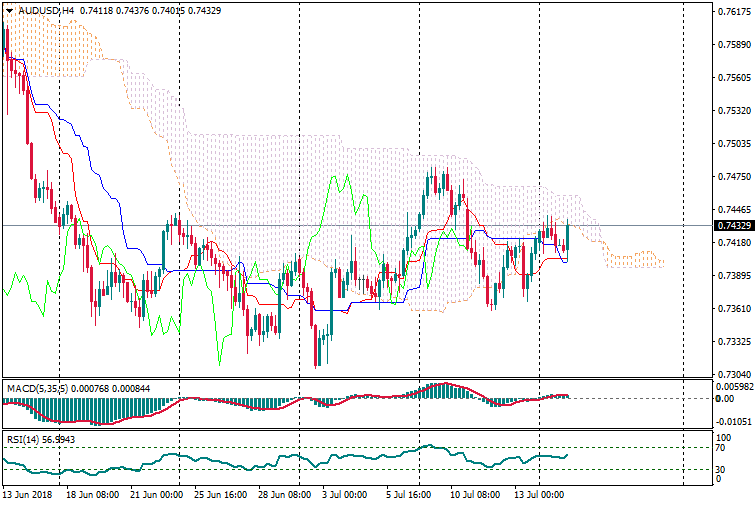Click the 10 Jul 08:00 time label
Image resolution: width=755 pixels, height=506 pixels.
coord(474,495)
